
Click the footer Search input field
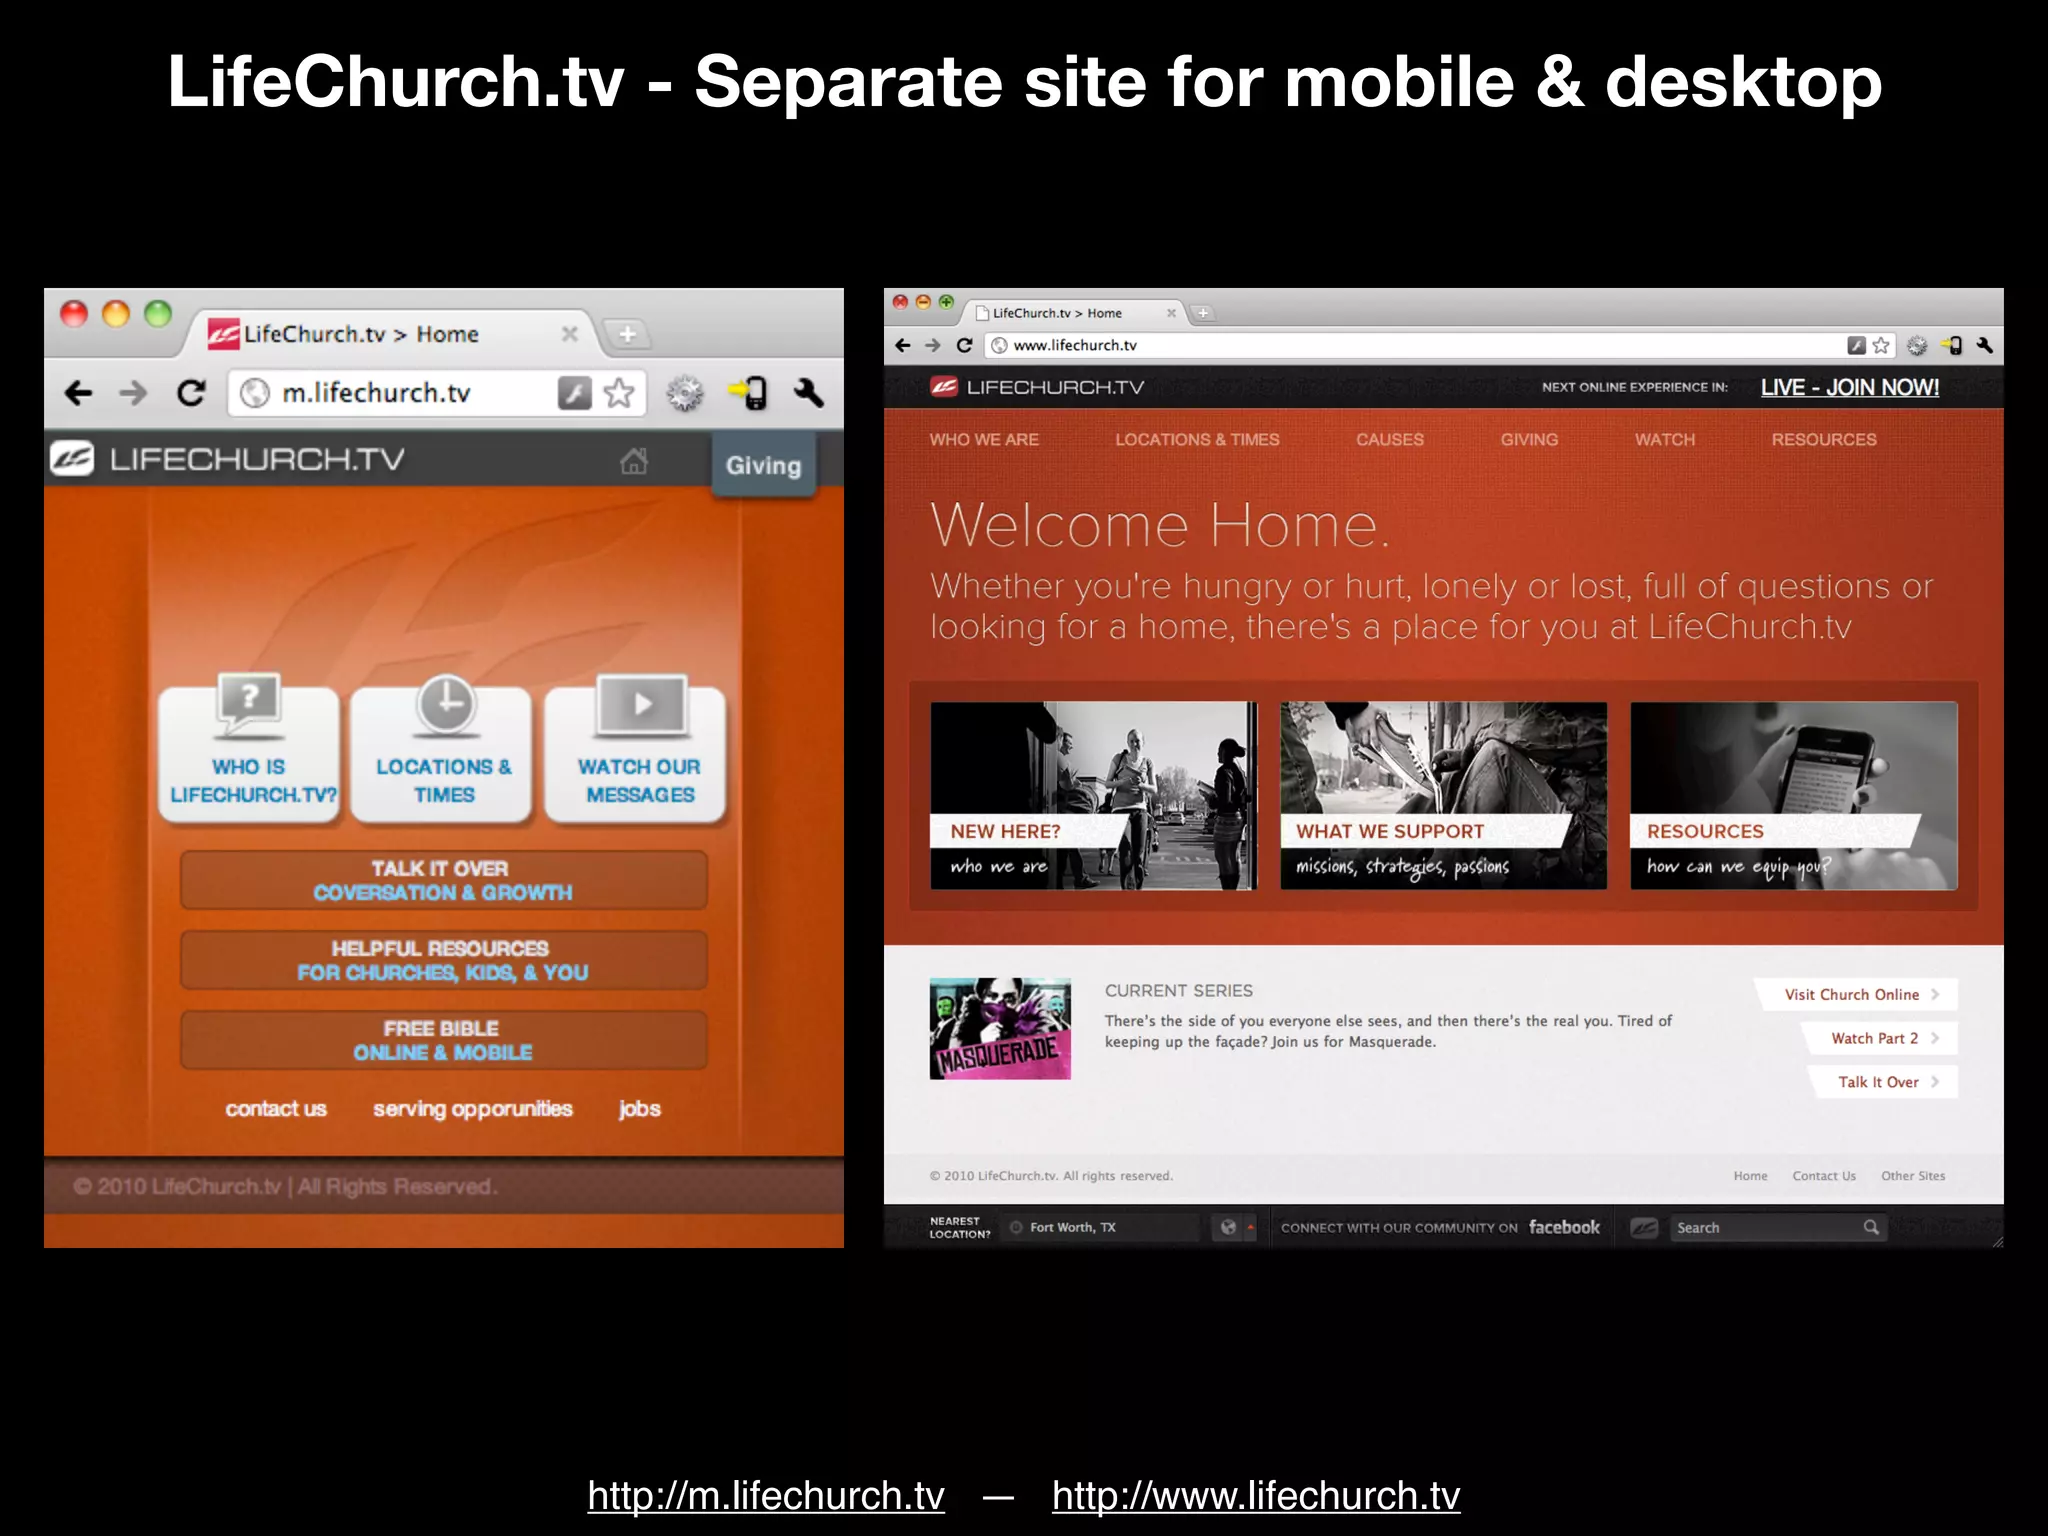(x=1765, y=1227)
